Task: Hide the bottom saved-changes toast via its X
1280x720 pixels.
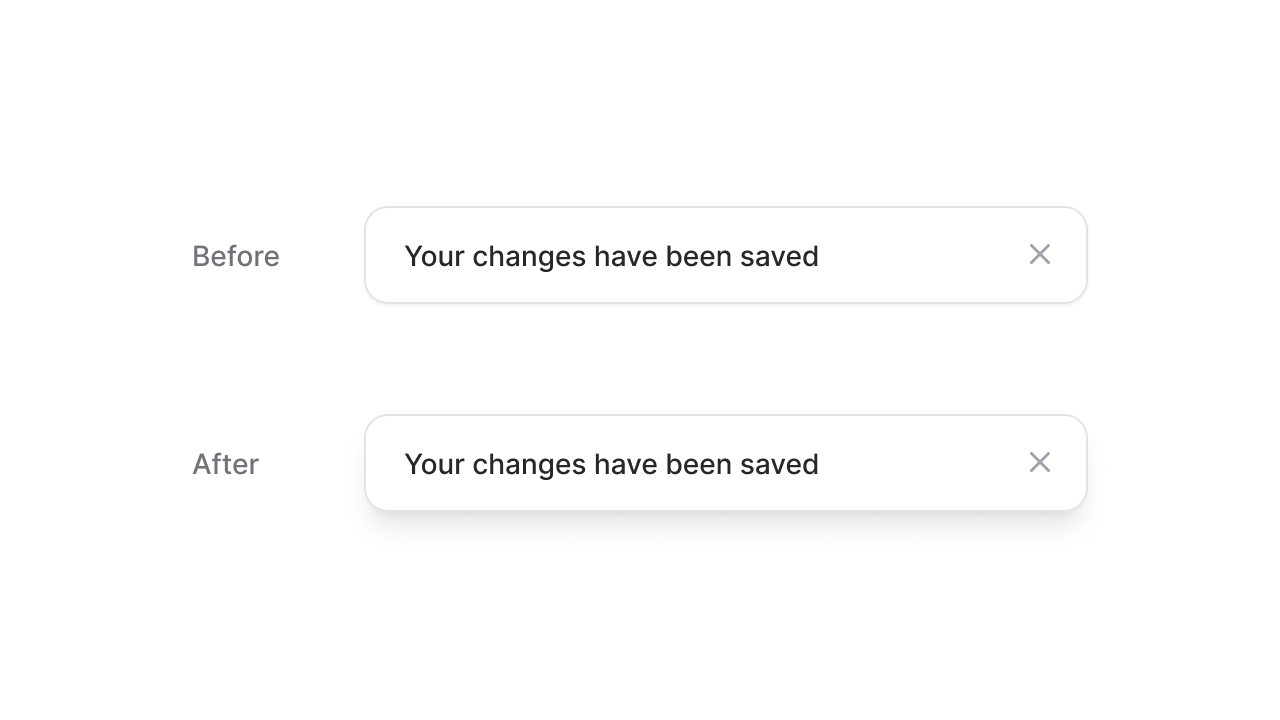Action: tap(1040, 462)
